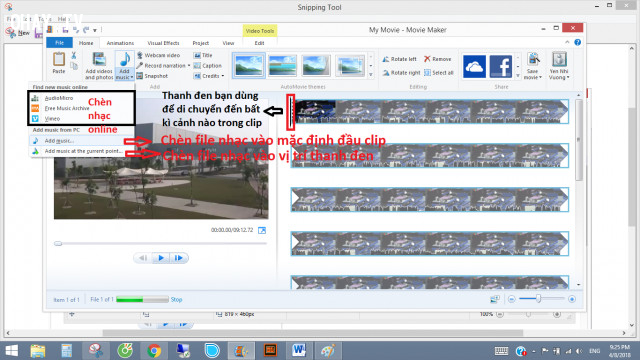Play the video preview

click(x=161, y=258)
